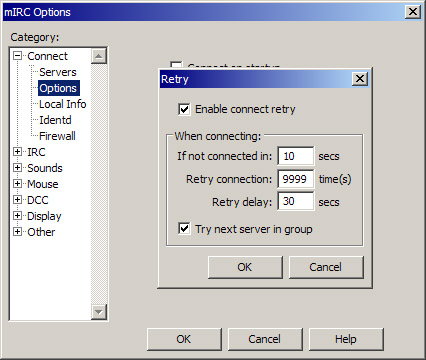The height and width of the screenshot is (360, 426).
Task: Select Options under Connect
Action: pyautogui.click(x=58, y=88)
